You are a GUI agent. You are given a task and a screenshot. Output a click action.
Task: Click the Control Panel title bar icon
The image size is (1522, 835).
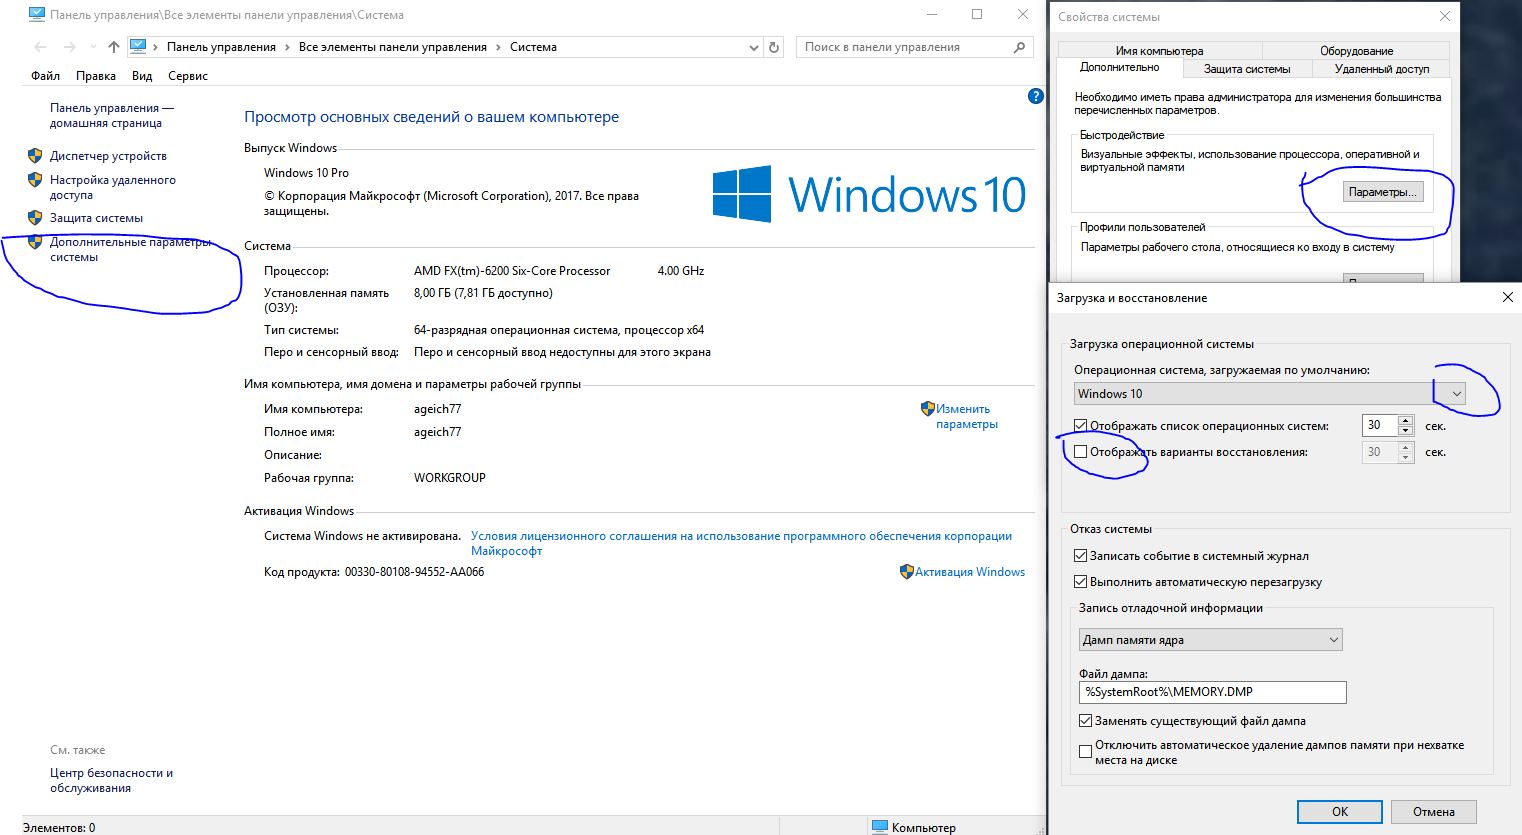37,15
